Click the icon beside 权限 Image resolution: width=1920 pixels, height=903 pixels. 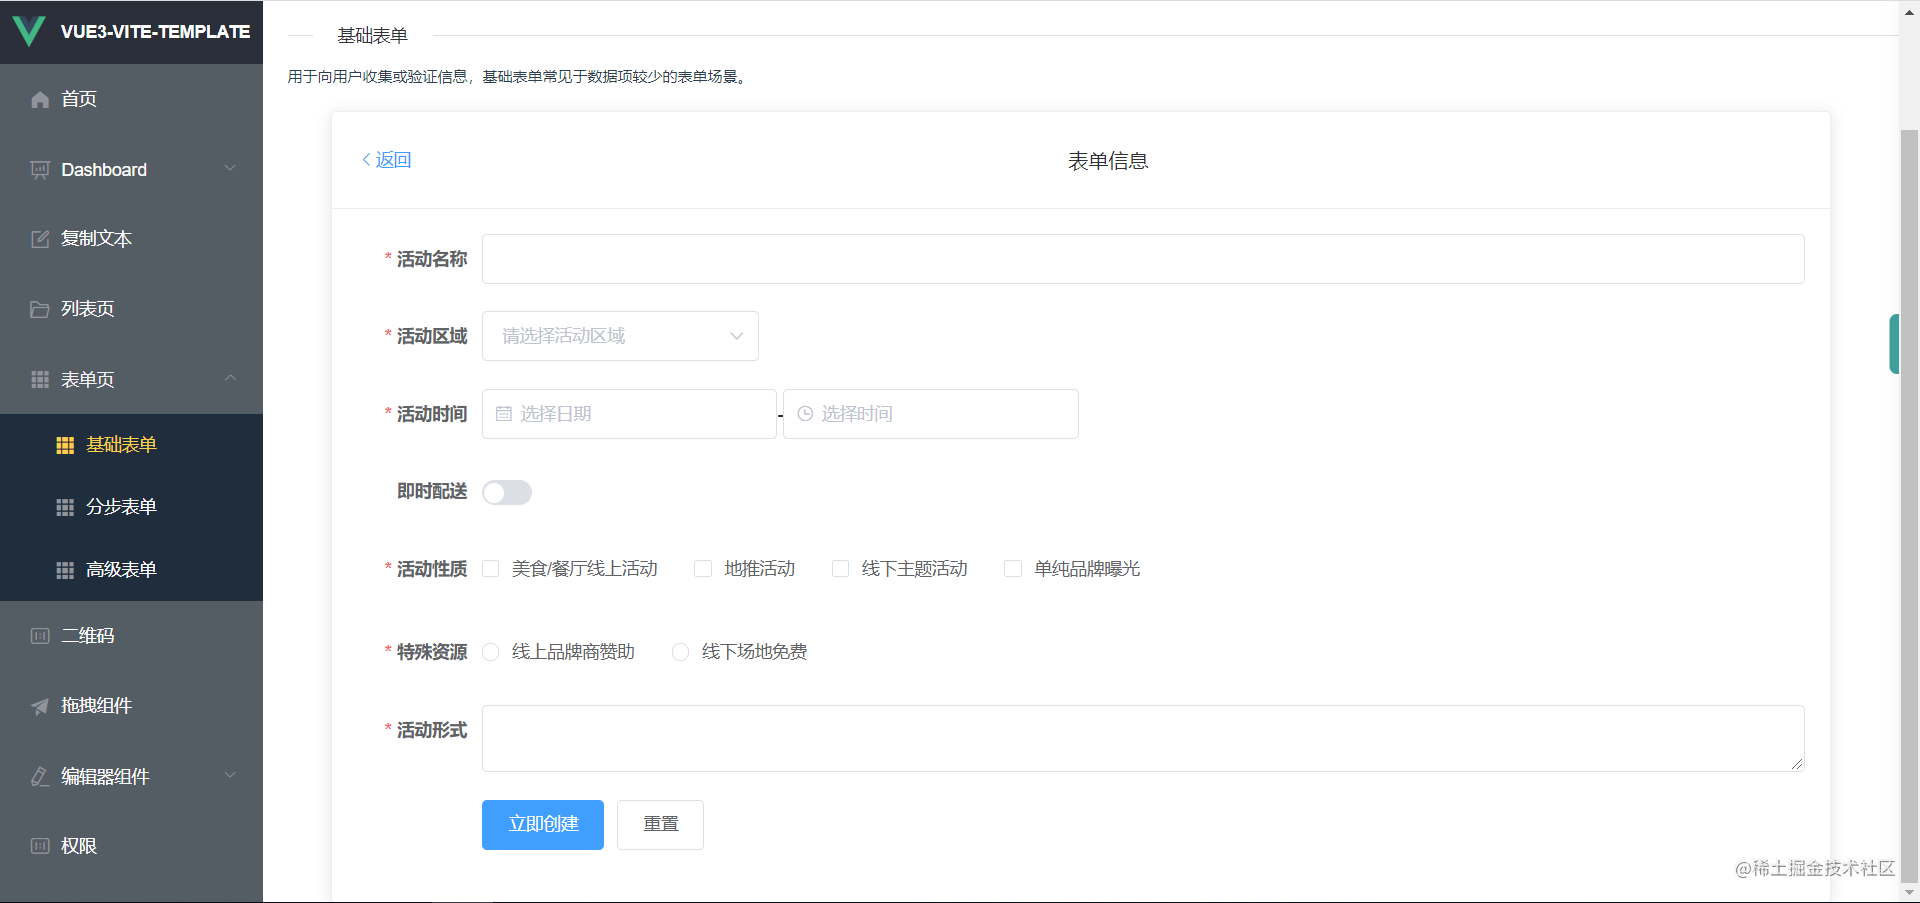(40, 846)
